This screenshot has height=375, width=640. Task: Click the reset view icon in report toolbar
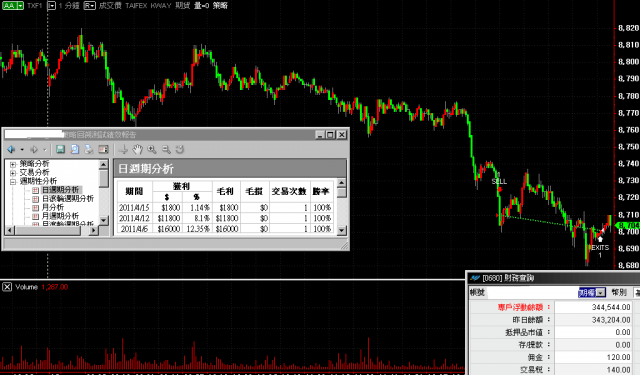coord(180,149)
